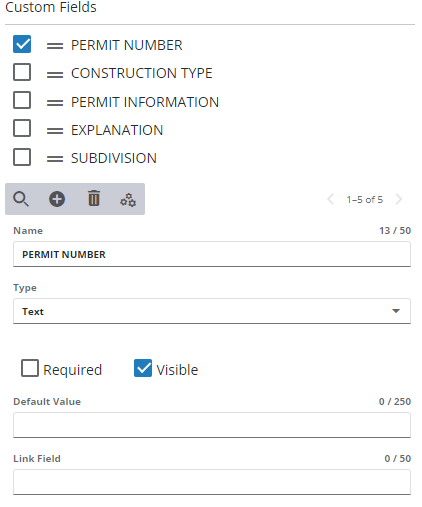Click the Default Value input field
This screenshot has height=507, width=422.
click(x=212, y=425)
